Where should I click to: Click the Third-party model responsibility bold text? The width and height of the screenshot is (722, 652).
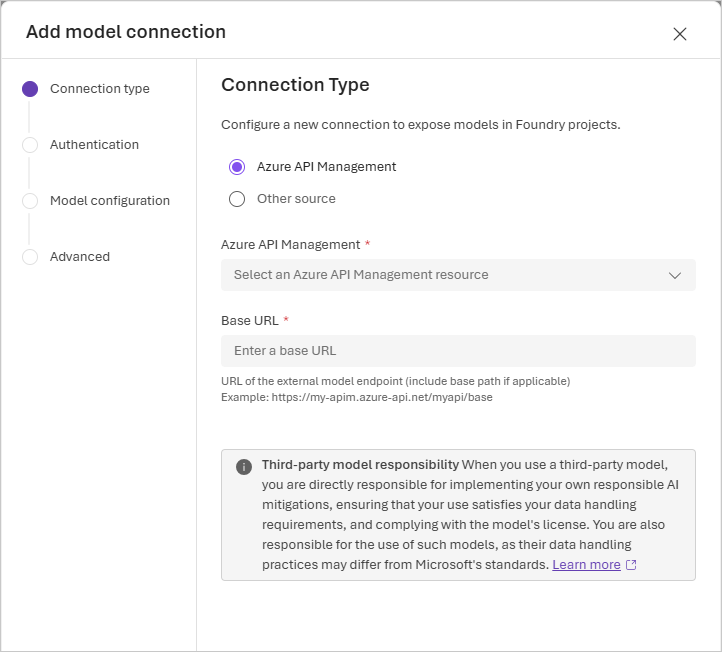coord(360,465)
